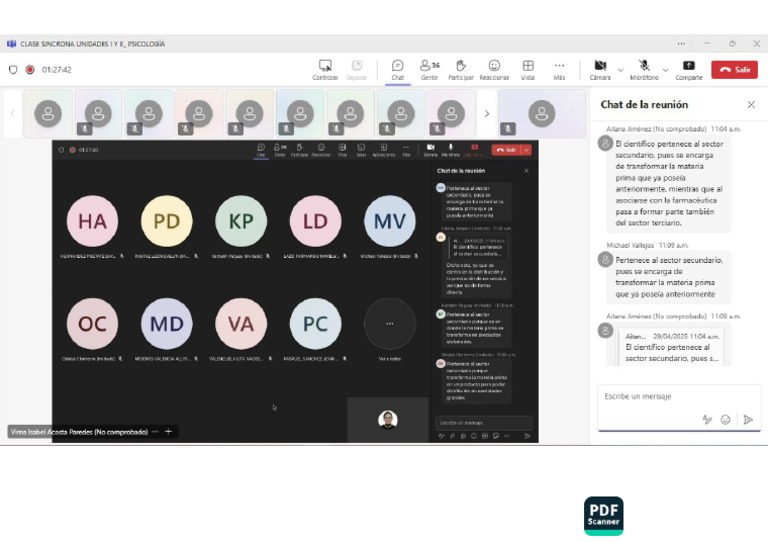Open the emoji picker in message box
This screenshot has height=543, width=768.
[725, 419]
